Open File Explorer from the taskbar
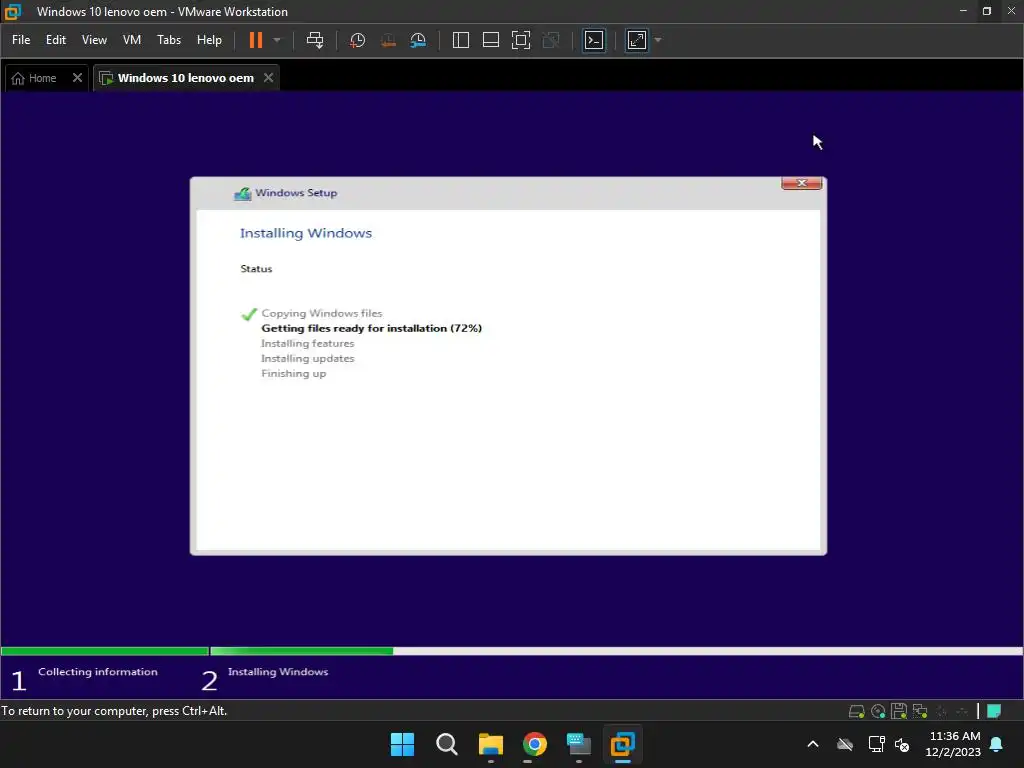 coord(490,744)
